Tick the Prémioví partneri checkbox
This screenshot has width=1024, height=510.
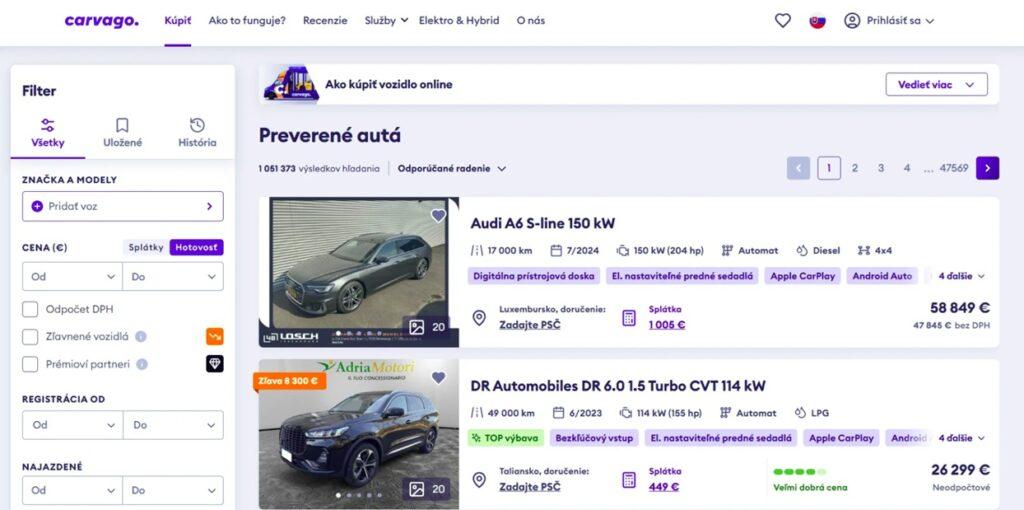(x=30, y=364)
